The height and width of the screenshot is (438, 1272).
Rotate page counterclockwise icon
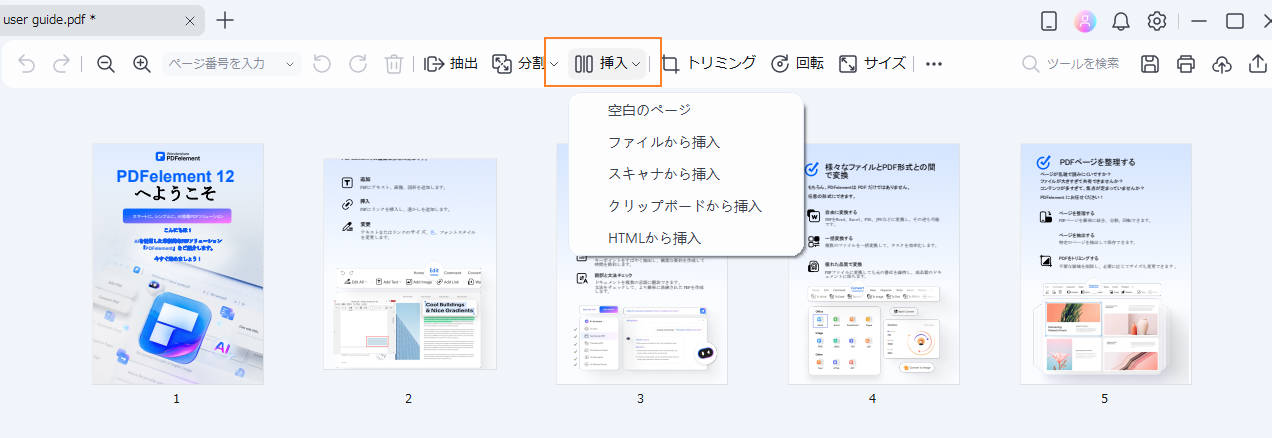tap(321, 64)
